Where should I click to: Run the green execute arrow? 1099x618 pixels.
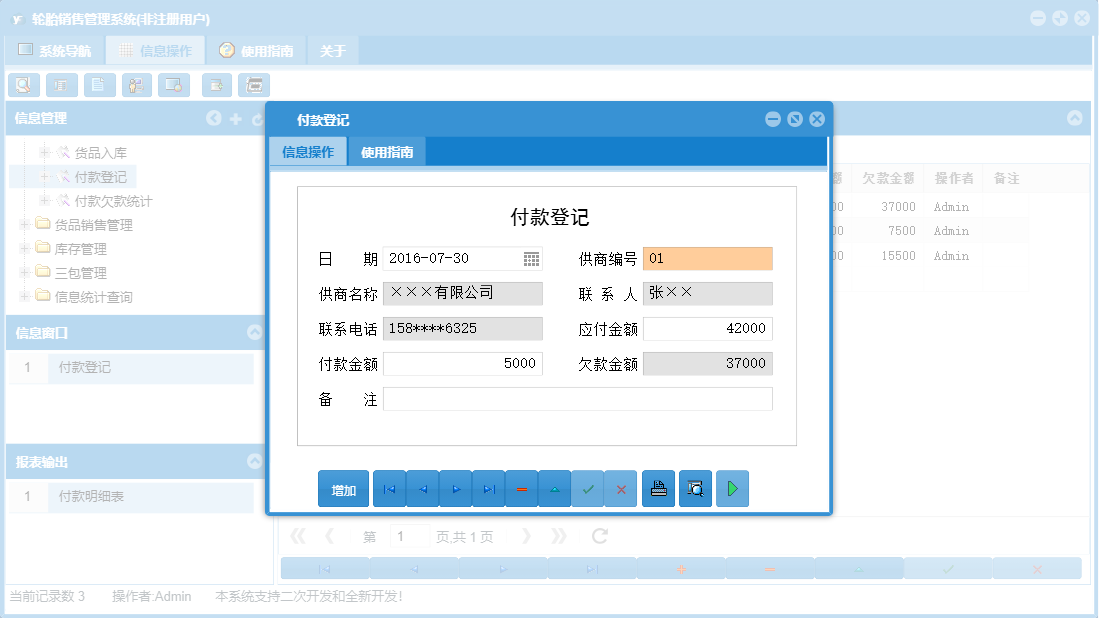[x=732, y=489]
